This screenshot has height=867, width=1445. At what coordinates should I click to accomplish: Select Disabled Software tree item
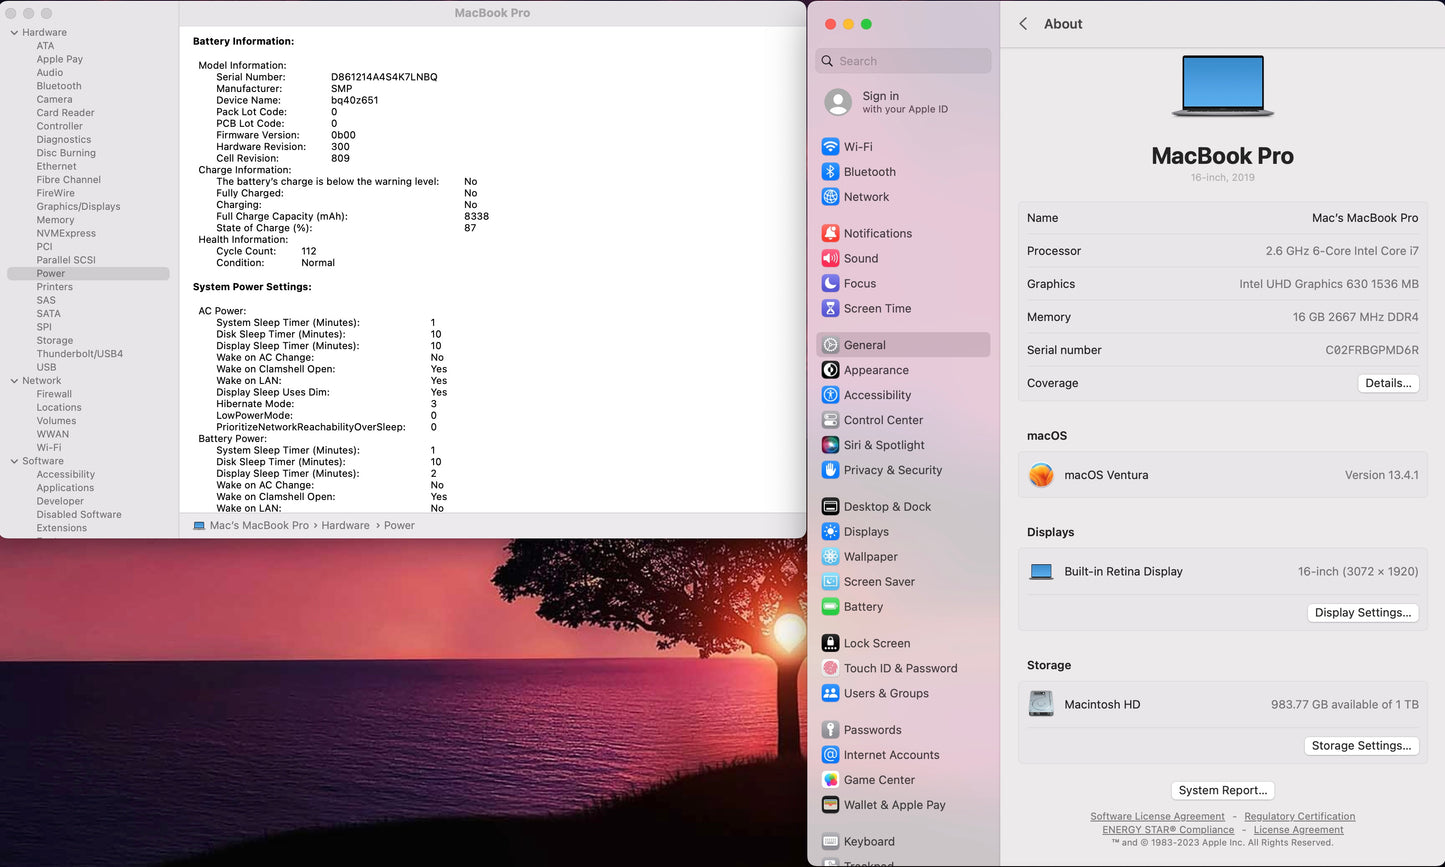(x=79, y=515)
